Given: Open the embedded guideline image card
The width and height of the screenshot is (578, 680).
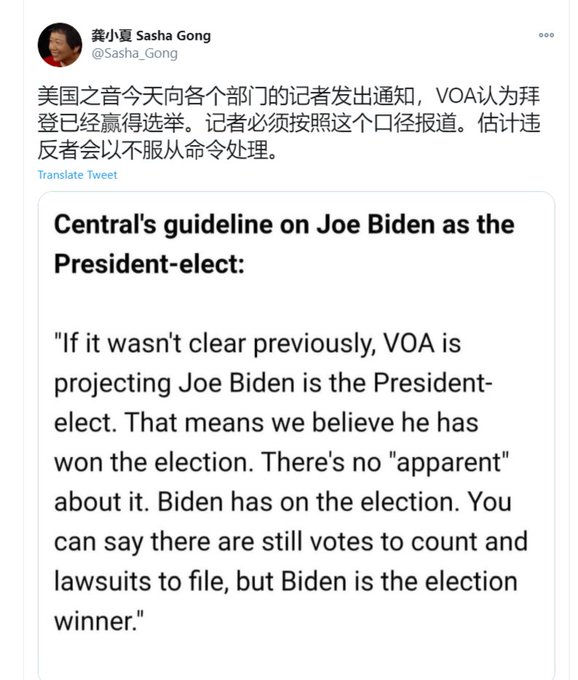Looking at the screenshot, I should point(296,435).
